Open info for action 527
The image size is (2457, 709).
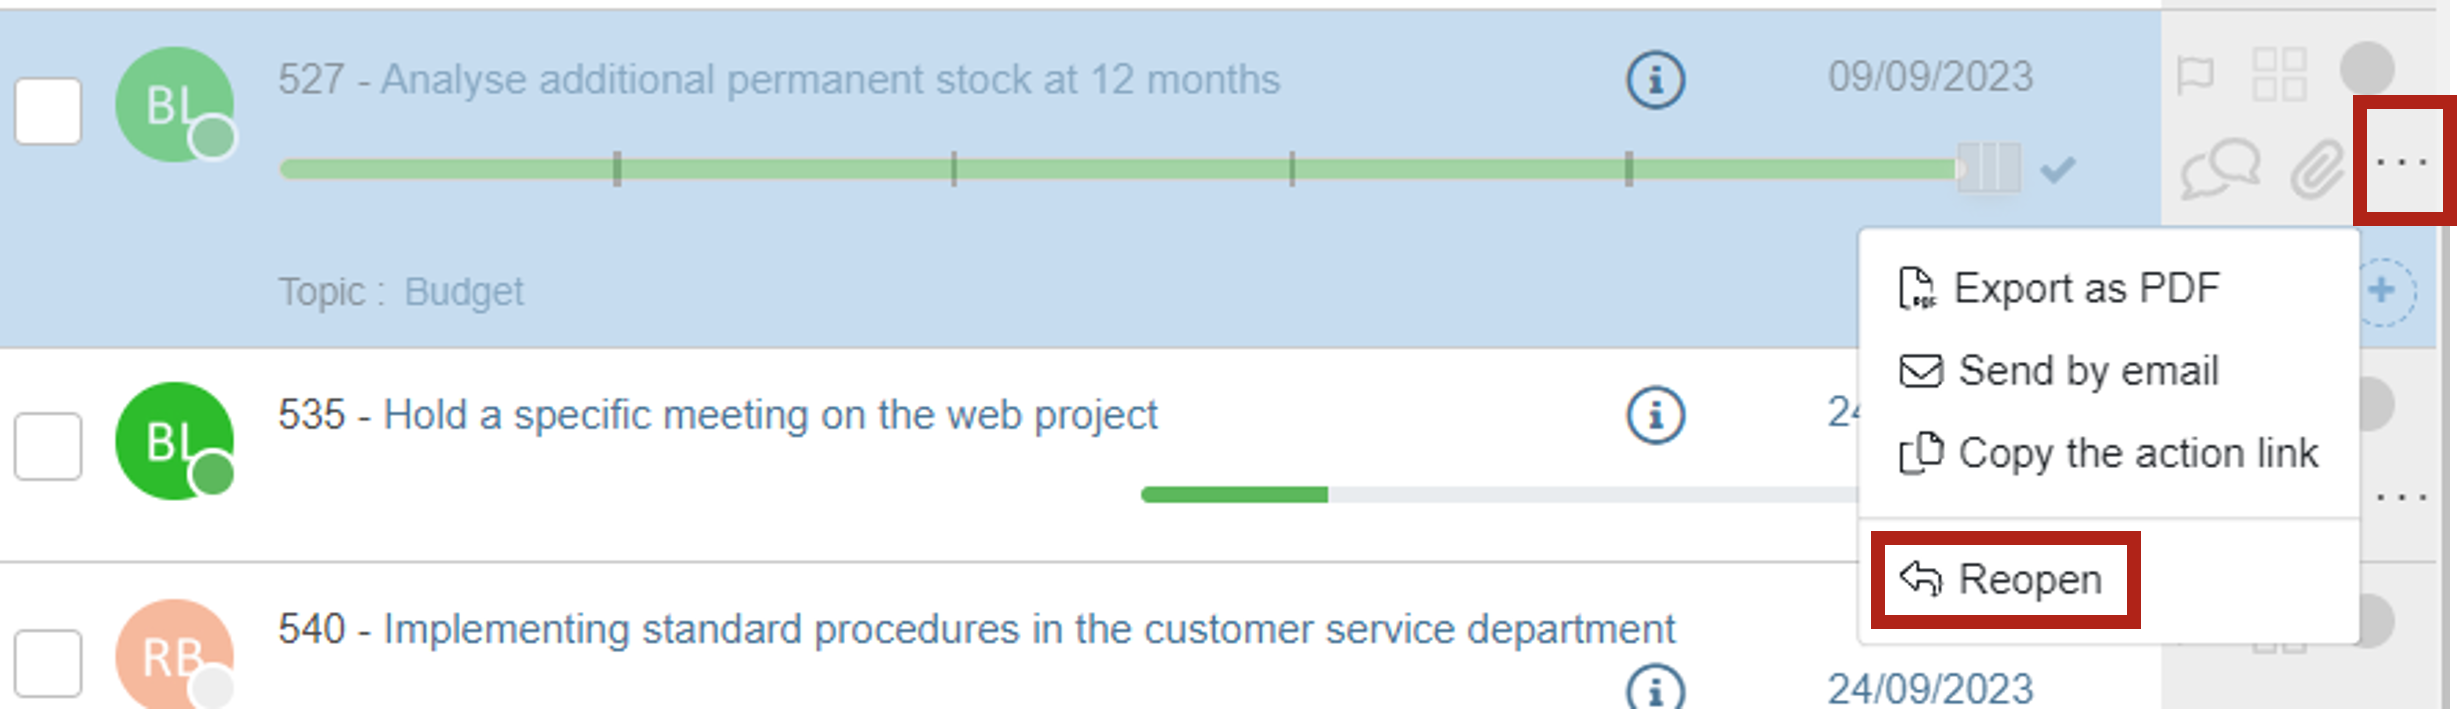pyautogui.click(x=1655, y=80)
